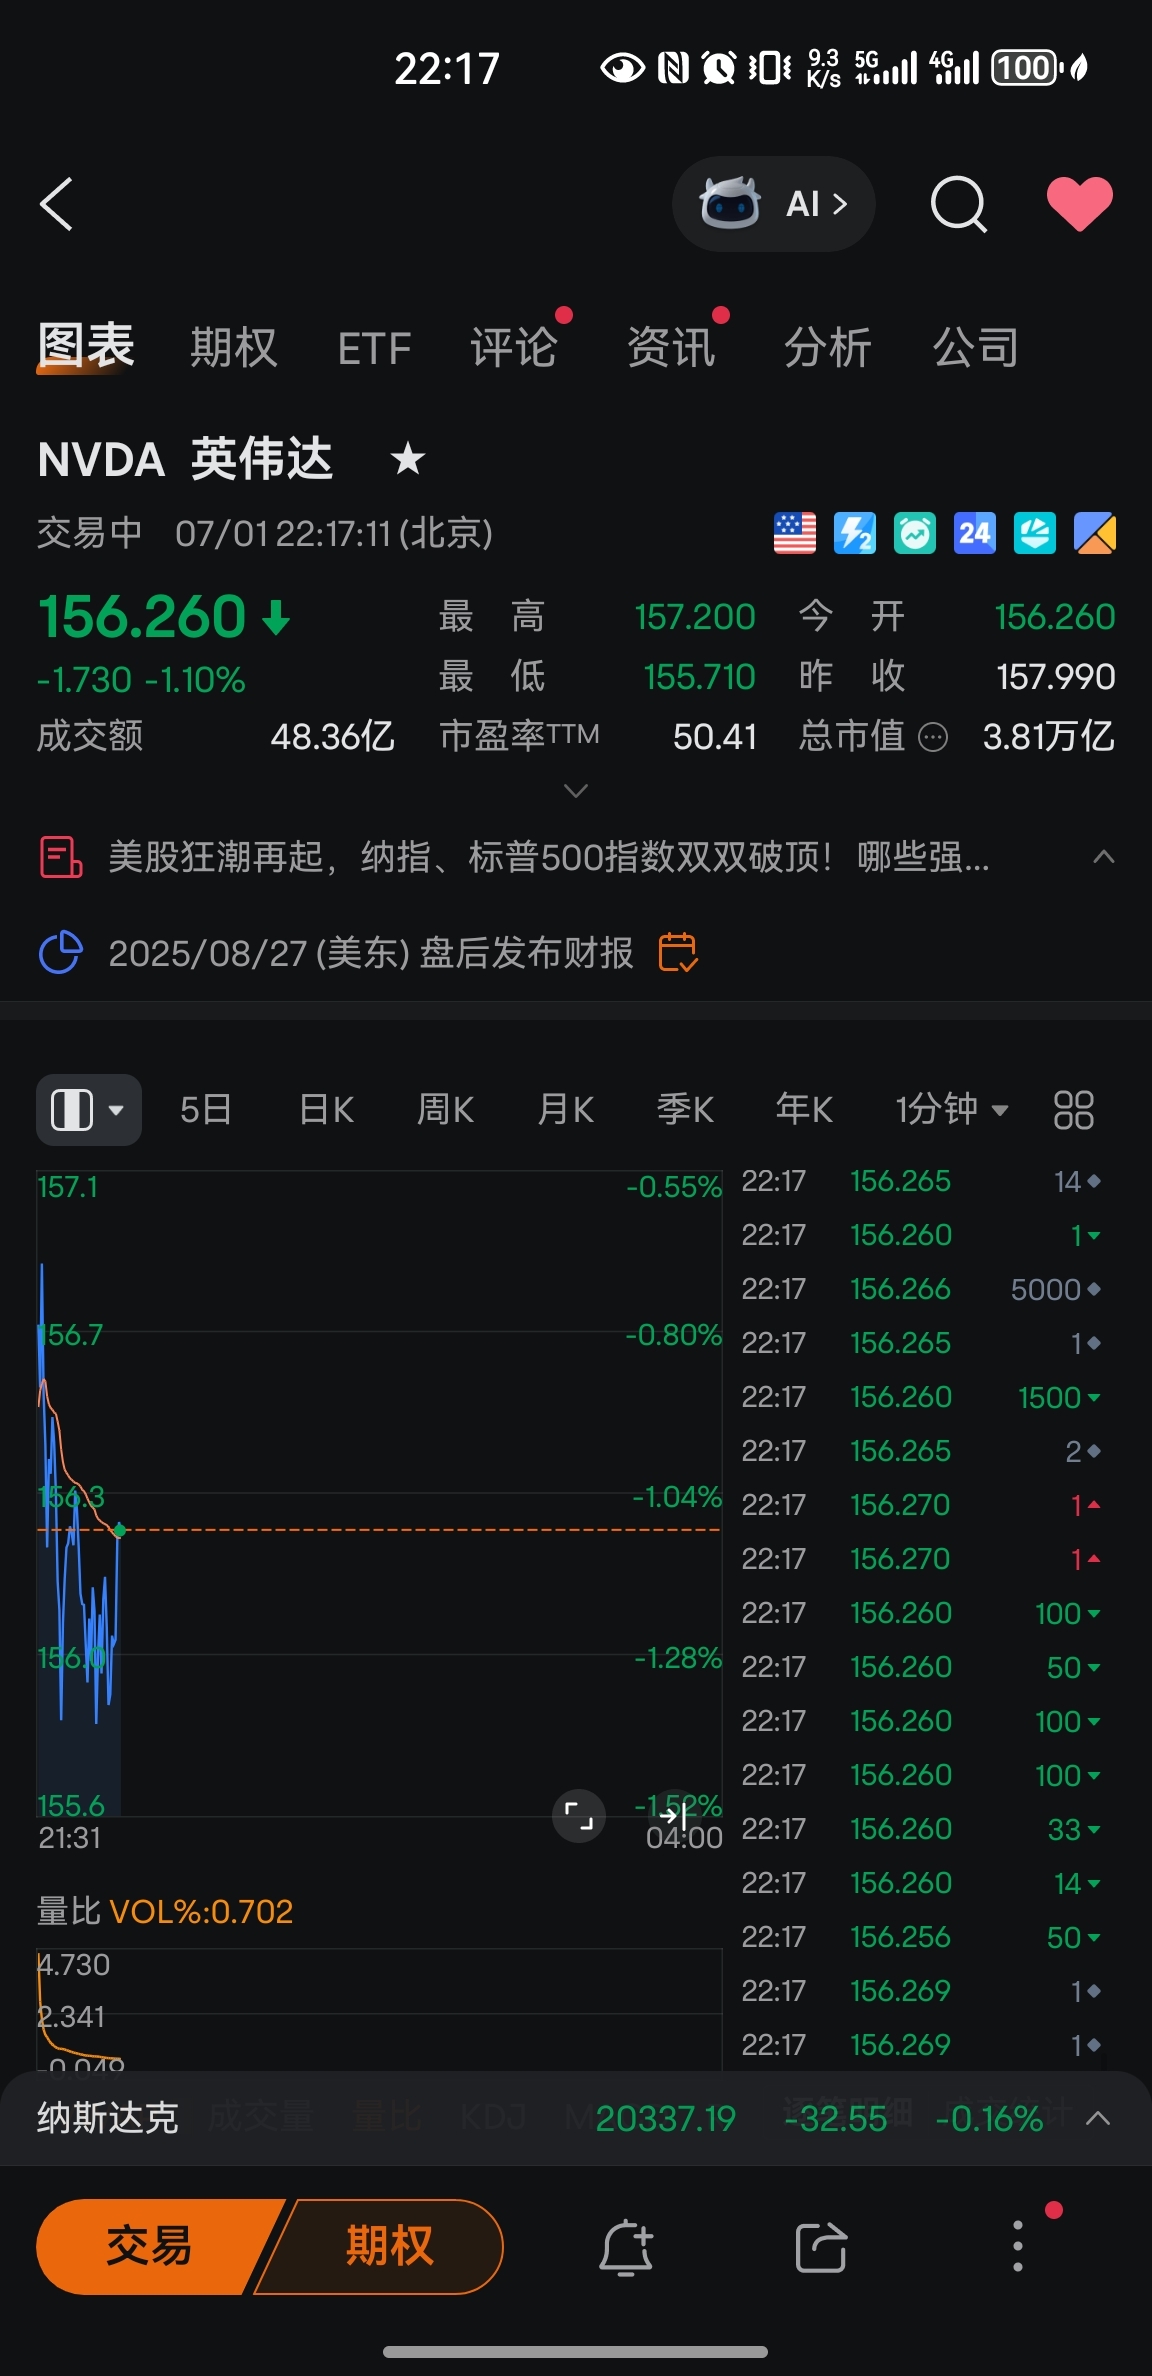The height and width of the screenshot is (2376, 1152).
Task: Add earnings date via orange calendar icon
Action: point(678,952)
